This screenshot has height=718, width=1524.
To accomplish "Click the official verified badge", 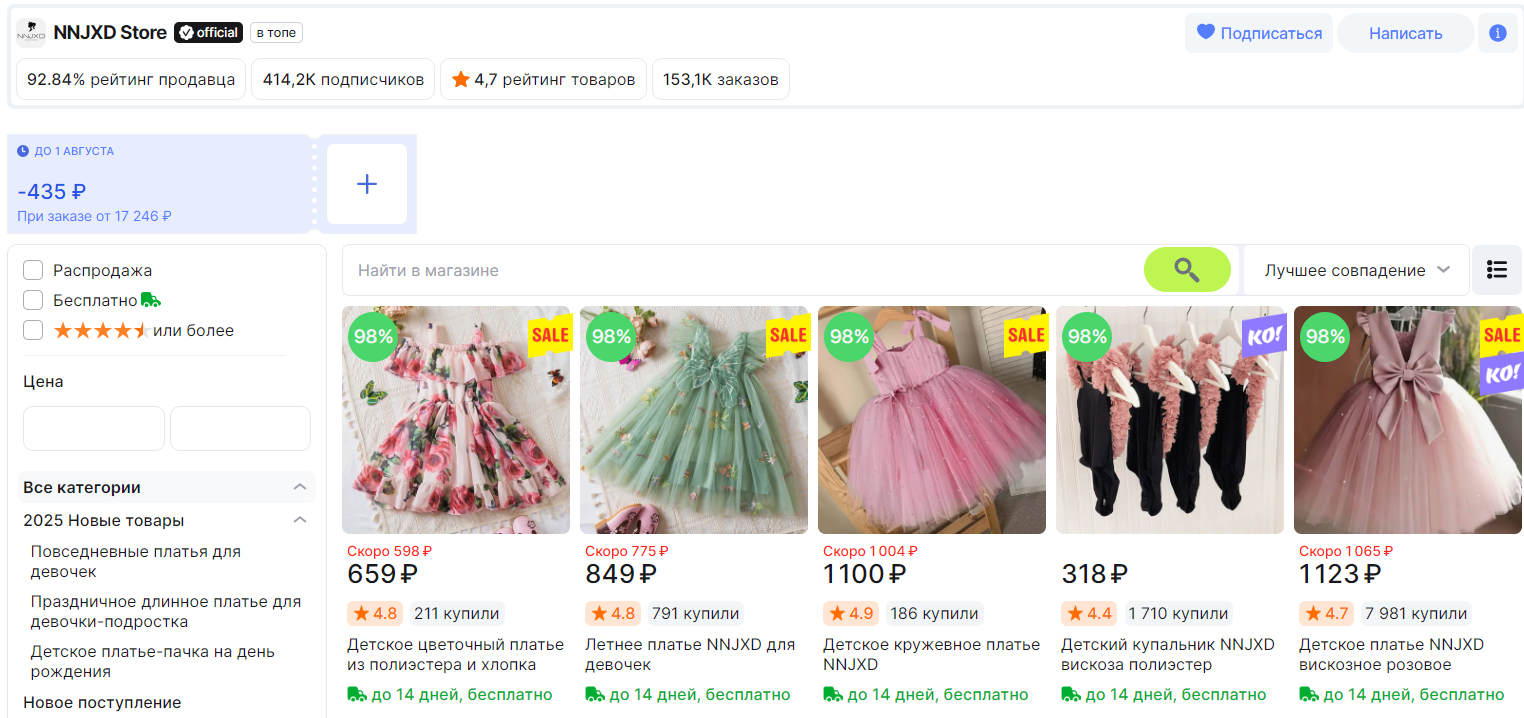I will pos(208,33).
